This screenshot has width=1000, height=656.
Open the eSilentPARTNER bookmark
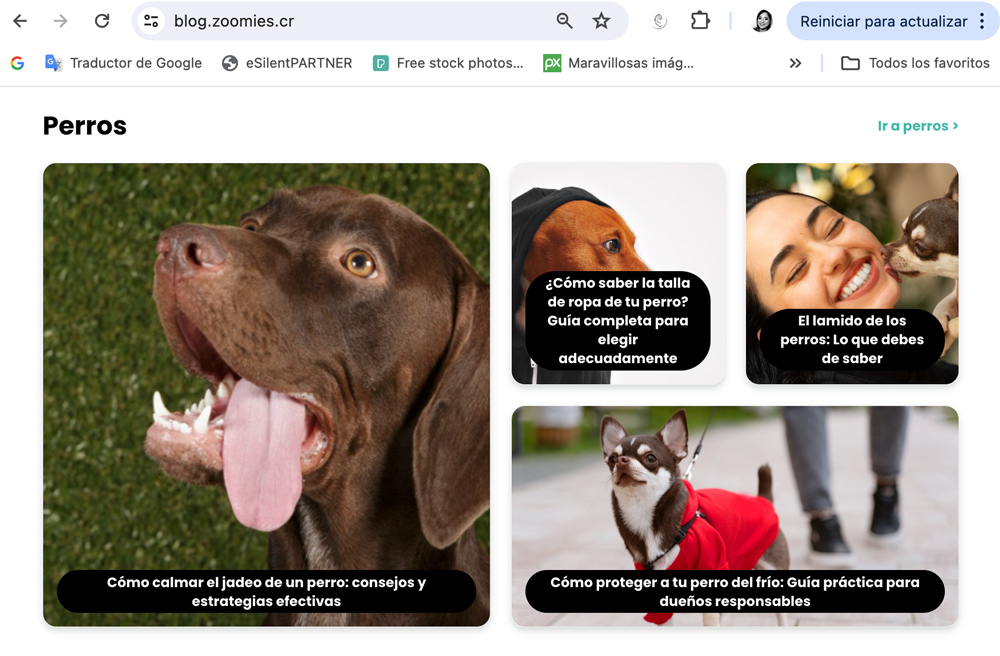coord(287,63)
